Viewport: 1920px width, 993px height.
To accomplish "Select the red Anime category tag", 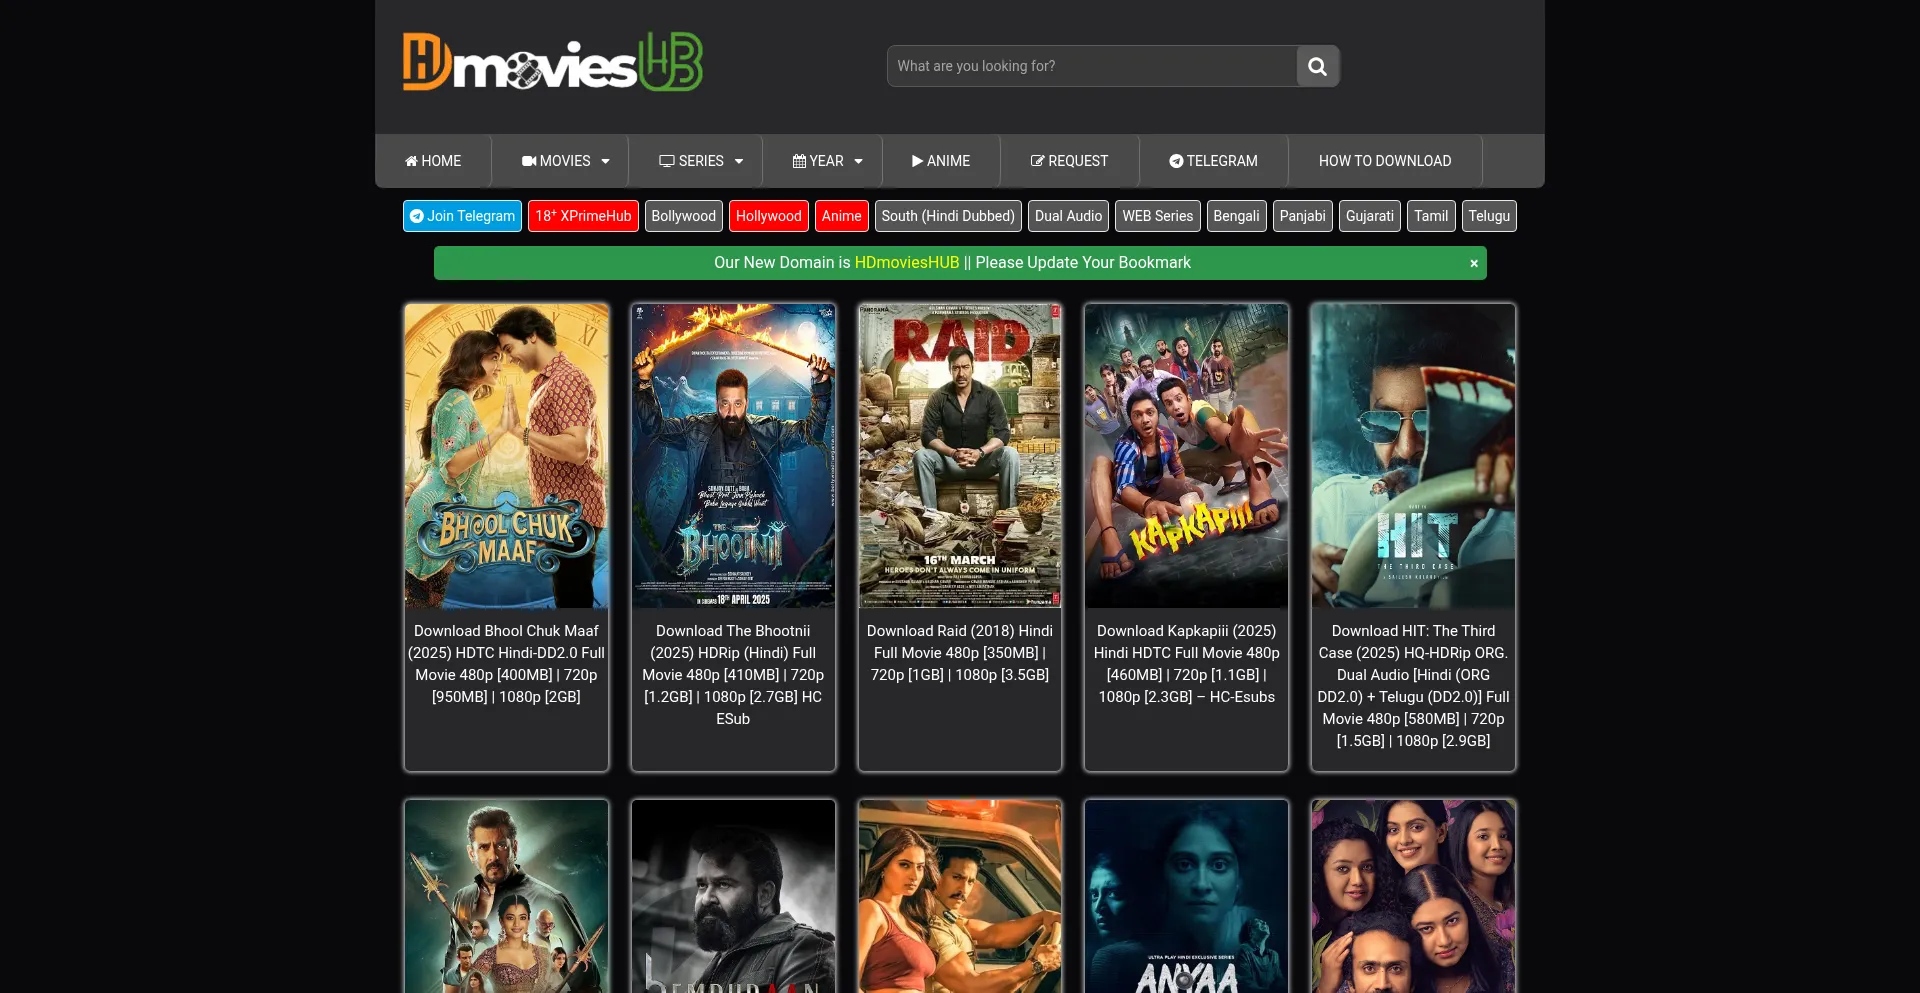I will click(x=842, y=216).
